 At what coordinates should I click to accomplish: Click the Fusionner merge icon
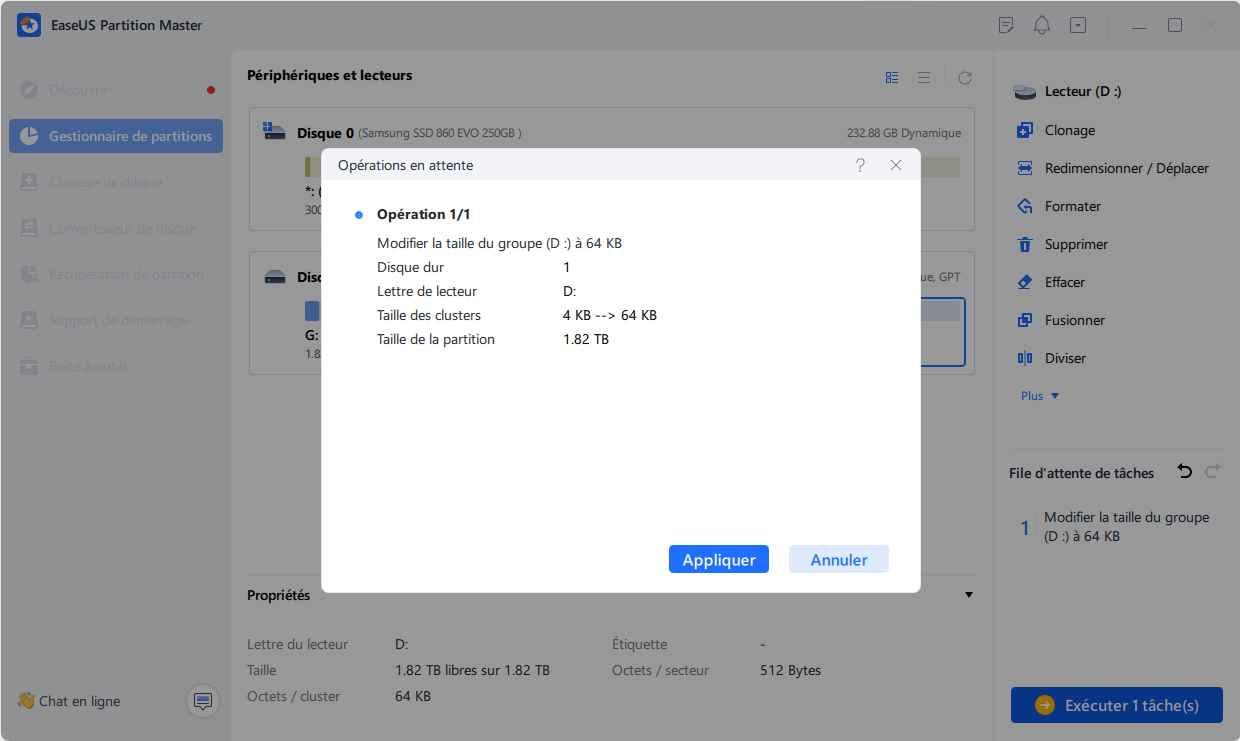(x=1024, y=321)
